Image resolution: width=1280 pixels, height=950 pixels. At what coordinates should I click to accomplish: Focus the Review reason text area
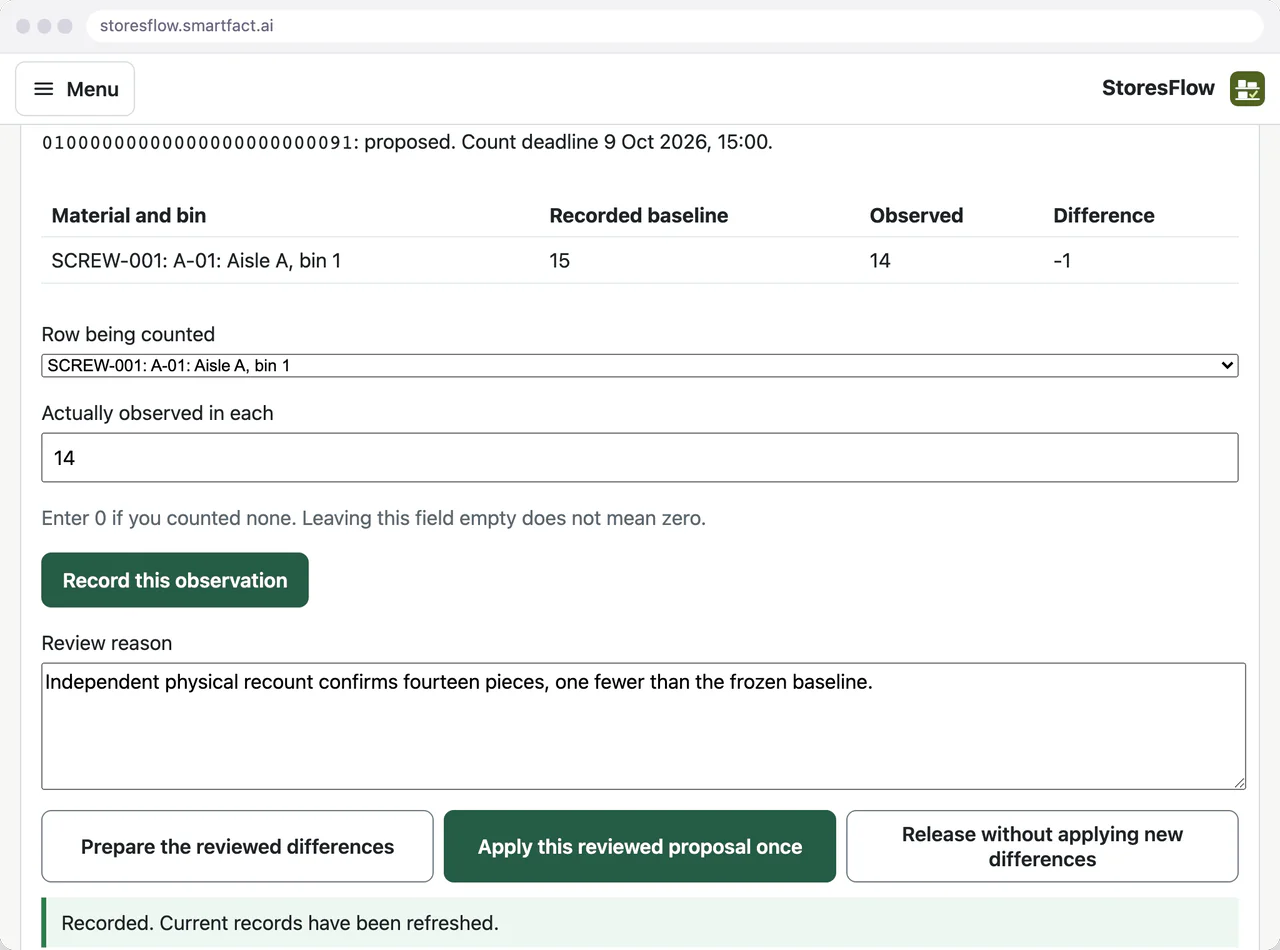643,726
